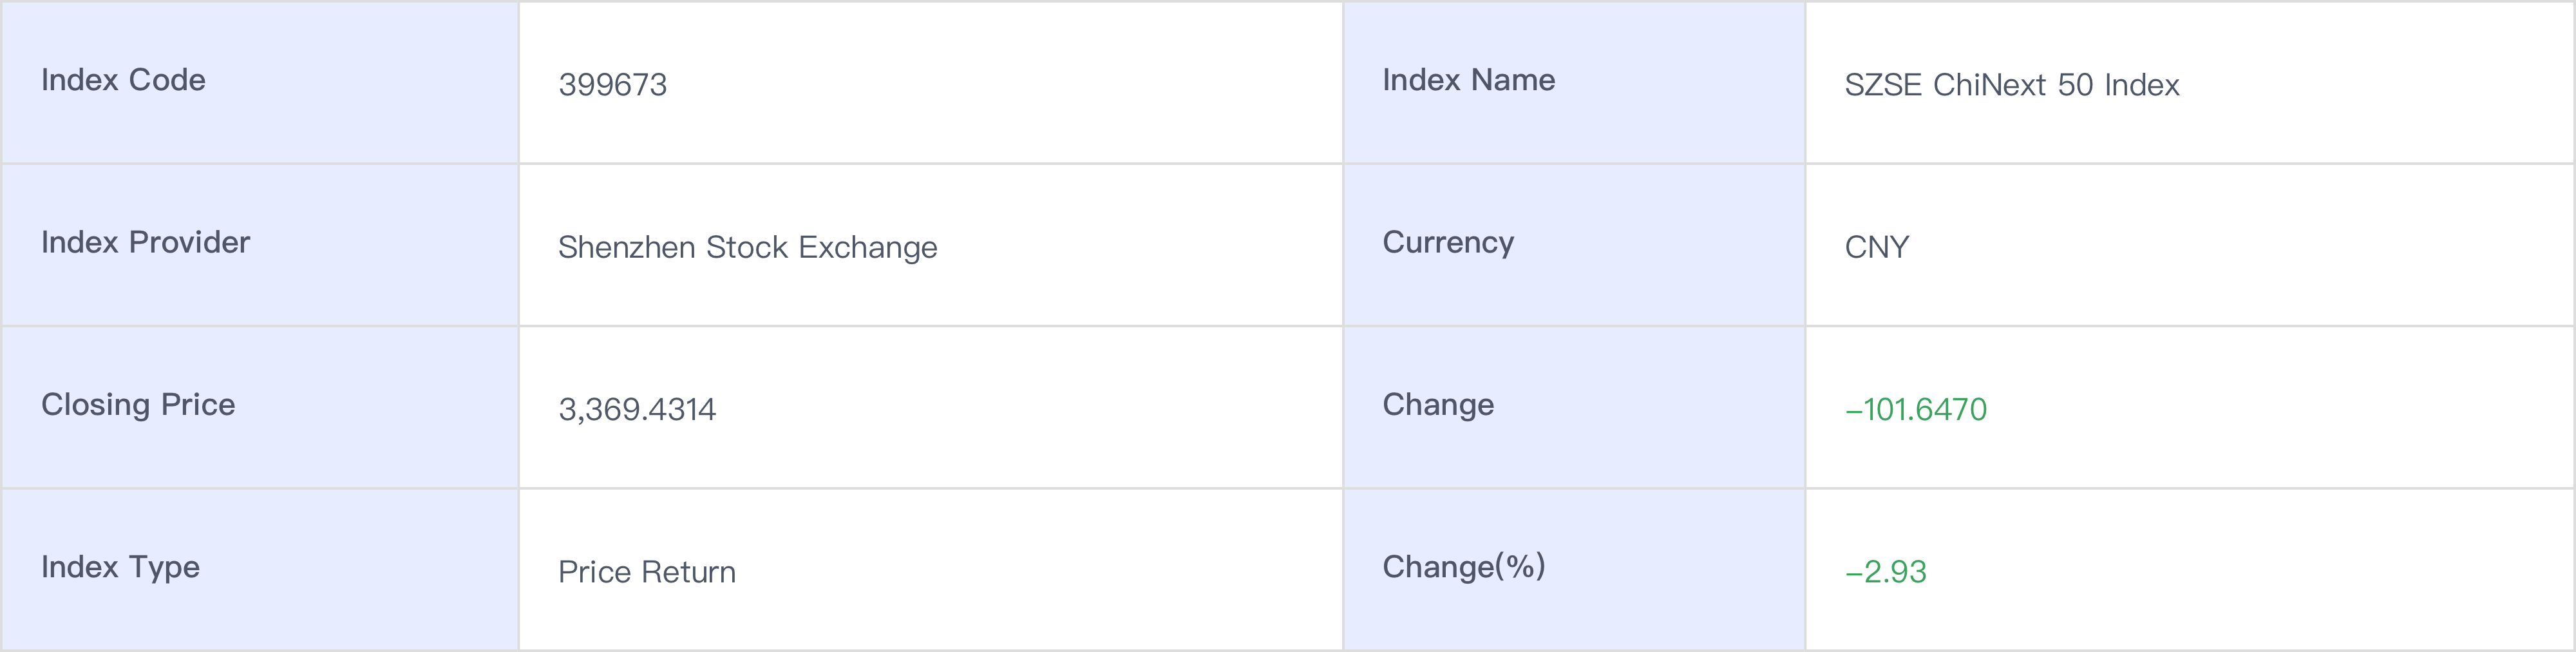Select the Shenzhen Stock Exchange value
Image resolution: width=2576 pixels, height=652 pixels.
pyautogui.click(x=747, y=247)
